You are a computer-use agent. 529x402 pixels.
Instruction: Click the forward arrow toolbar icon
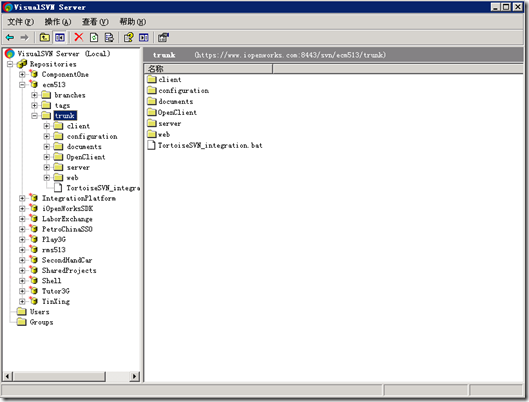[25, 37]
